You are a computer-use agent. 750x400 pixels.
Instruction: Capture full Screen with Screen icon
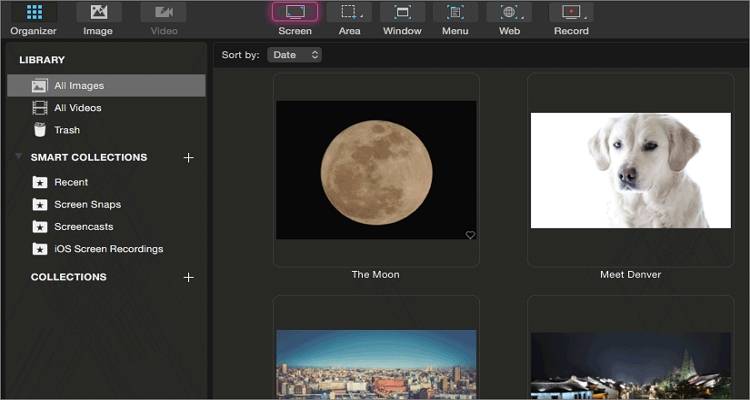pyautogui.click(x=295, y=12)
